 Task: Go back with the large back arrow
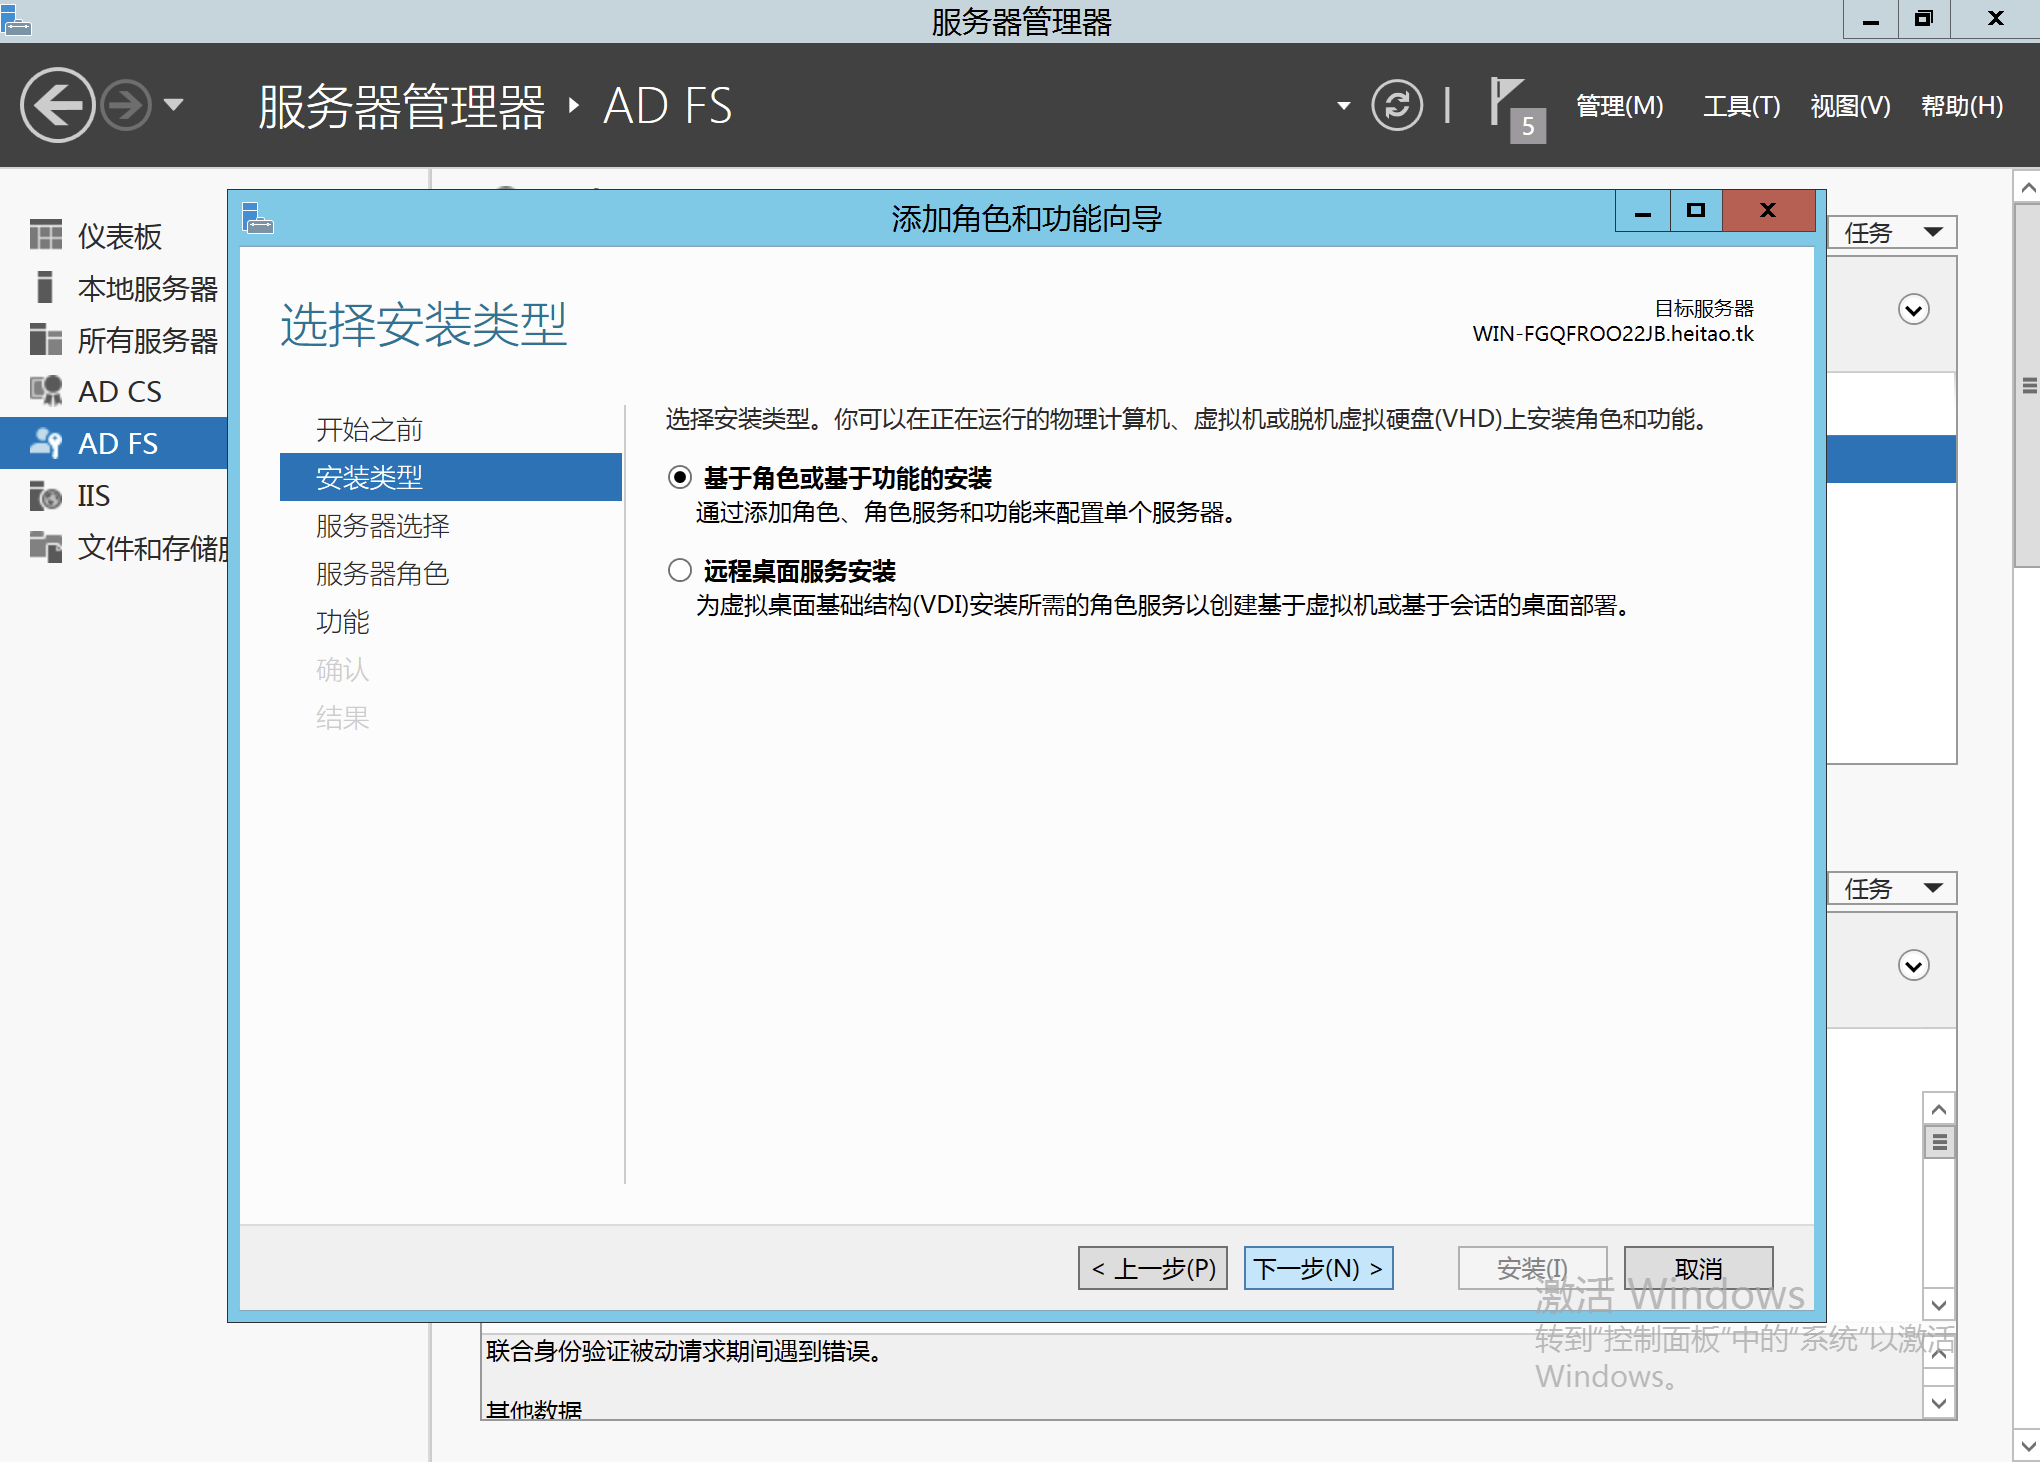pos(57,105)
